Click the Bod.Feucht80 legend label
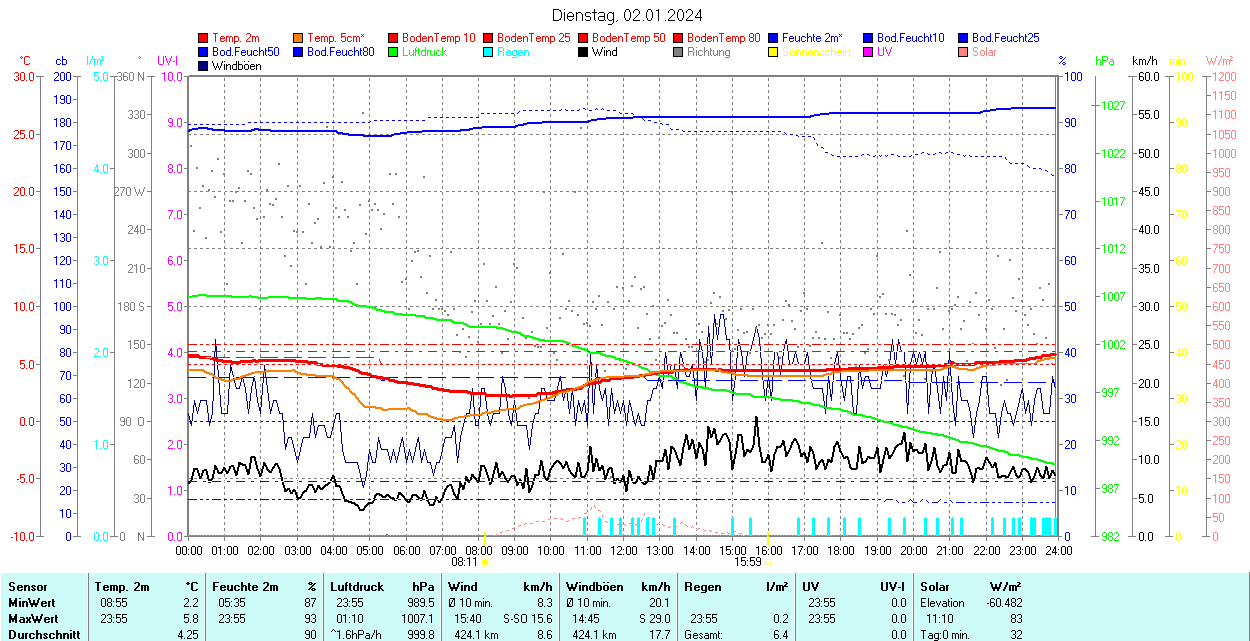 pyautogui.click(x=340, y=52)
